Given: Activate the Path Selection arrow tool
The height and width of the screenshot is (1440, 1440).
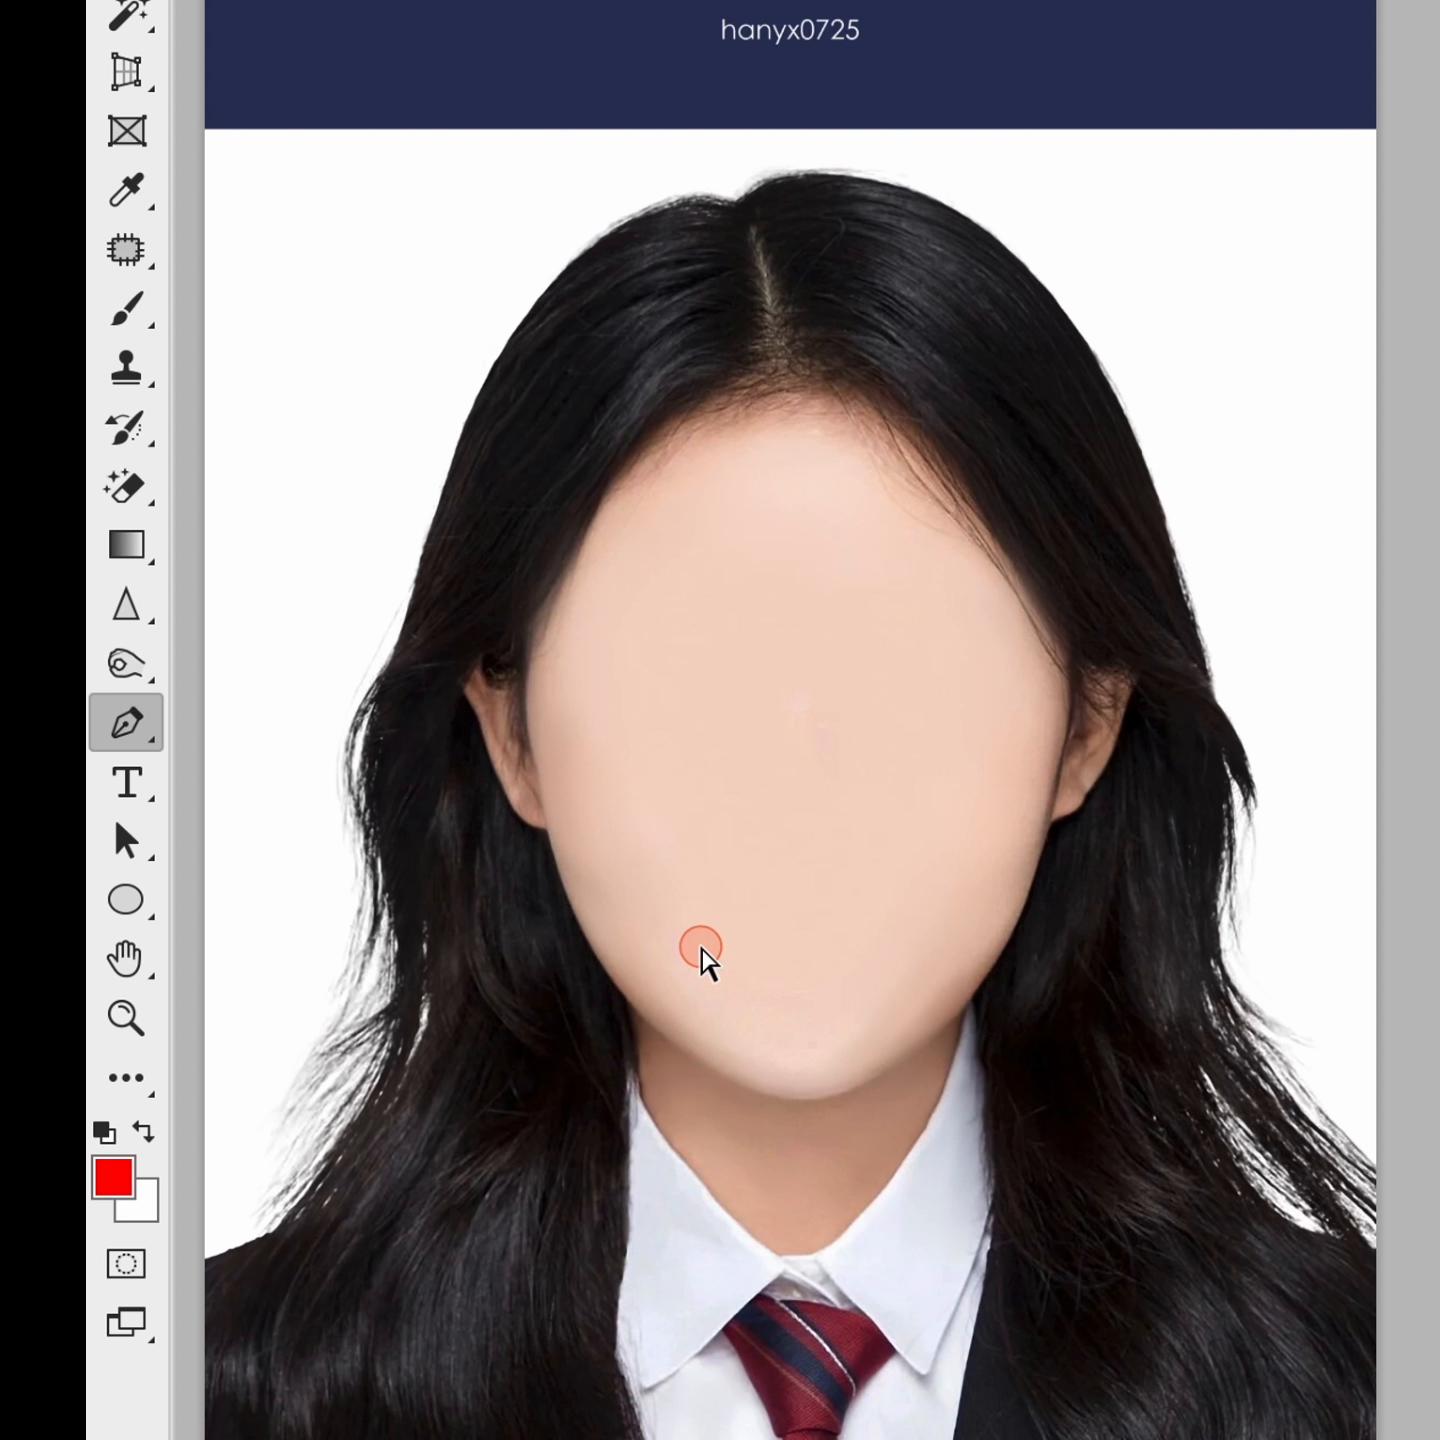Looking at the screenshot, I should tap(126, 841).
